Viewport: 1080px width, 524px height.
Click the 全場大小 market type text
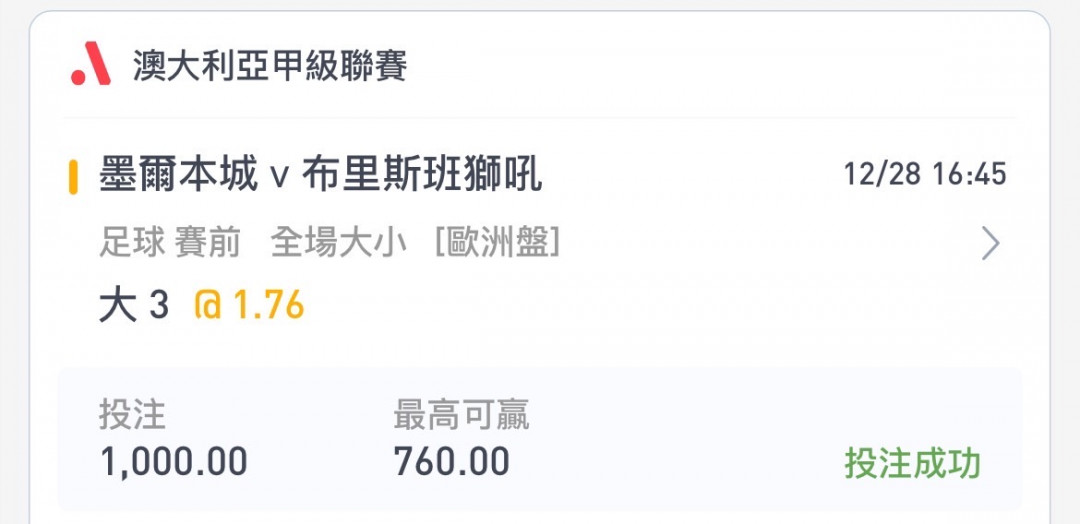click(338, 243)
